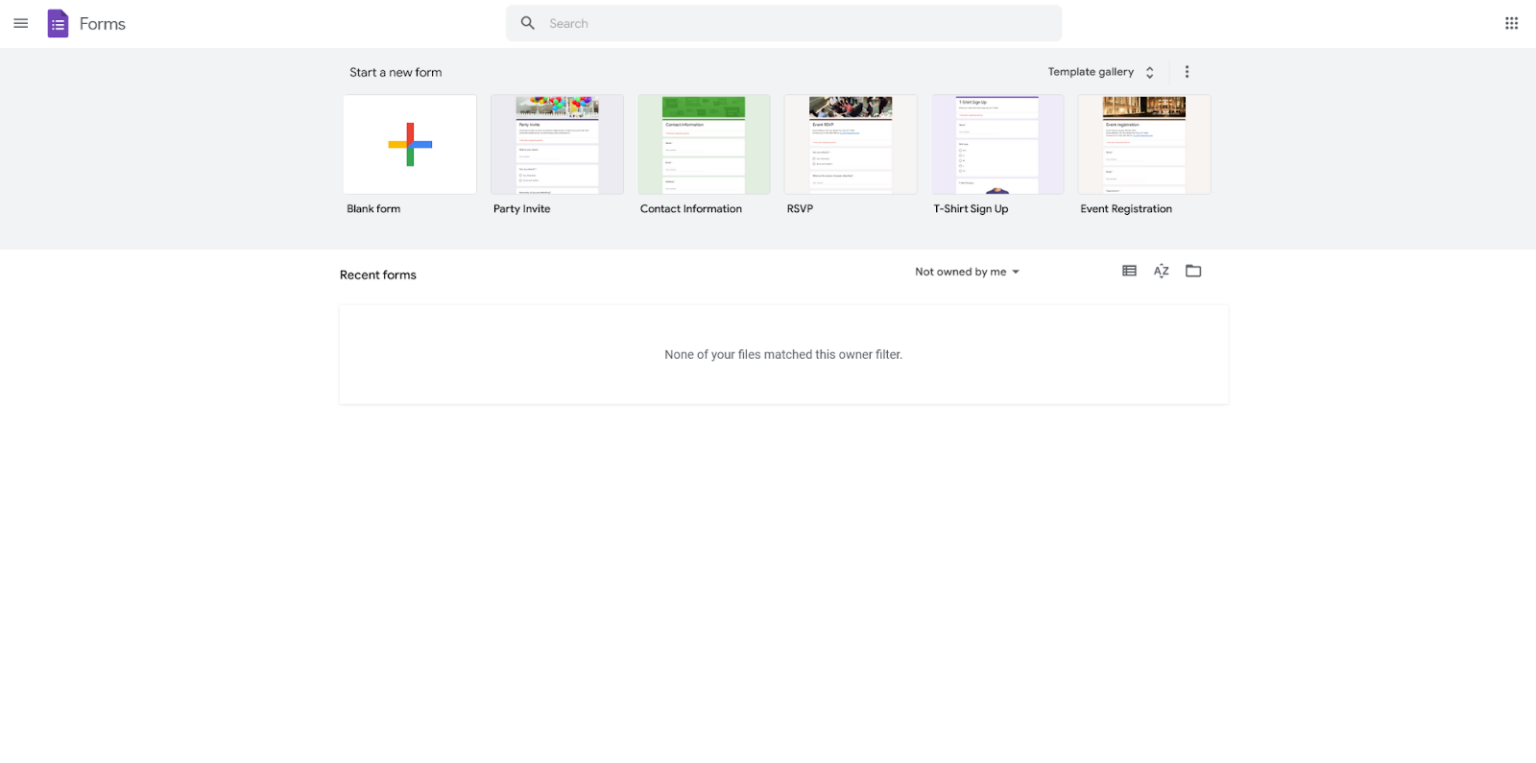Click the search magnifier icon
Viewport: 1536px width, 763px height.
[x=528, y=22]
